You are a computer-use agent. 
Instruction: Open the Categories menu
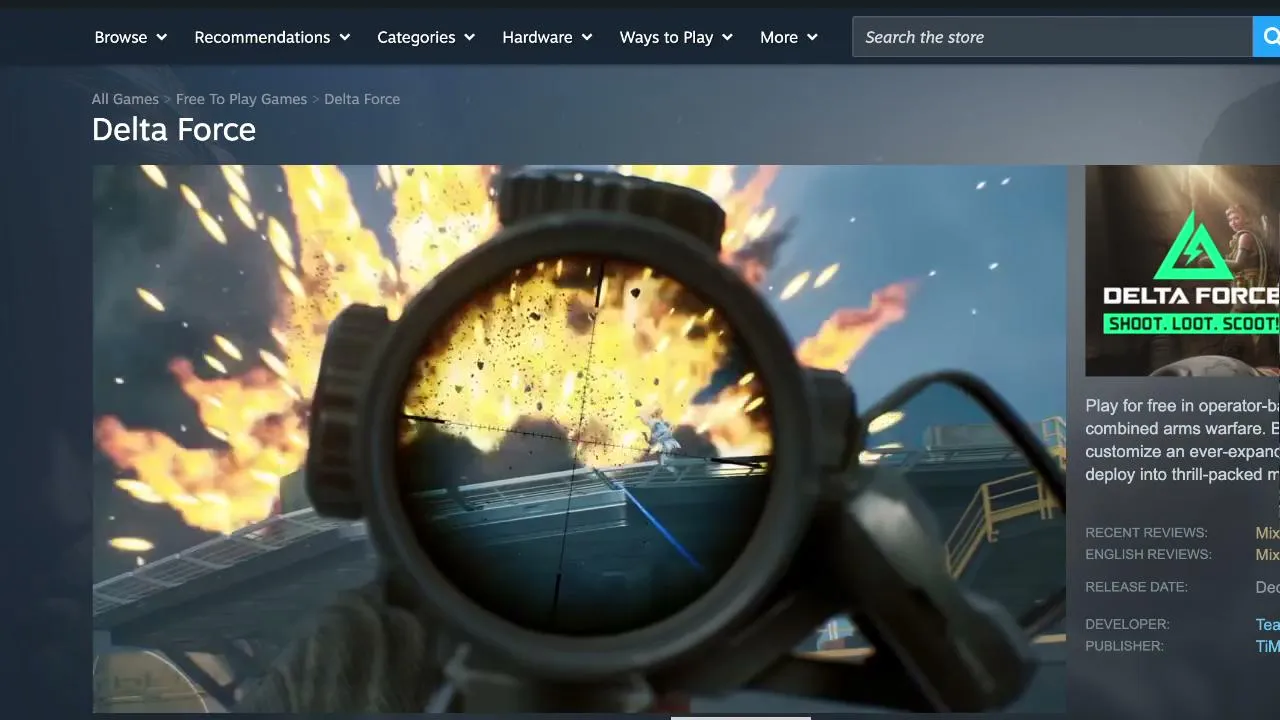coord(426,37)
